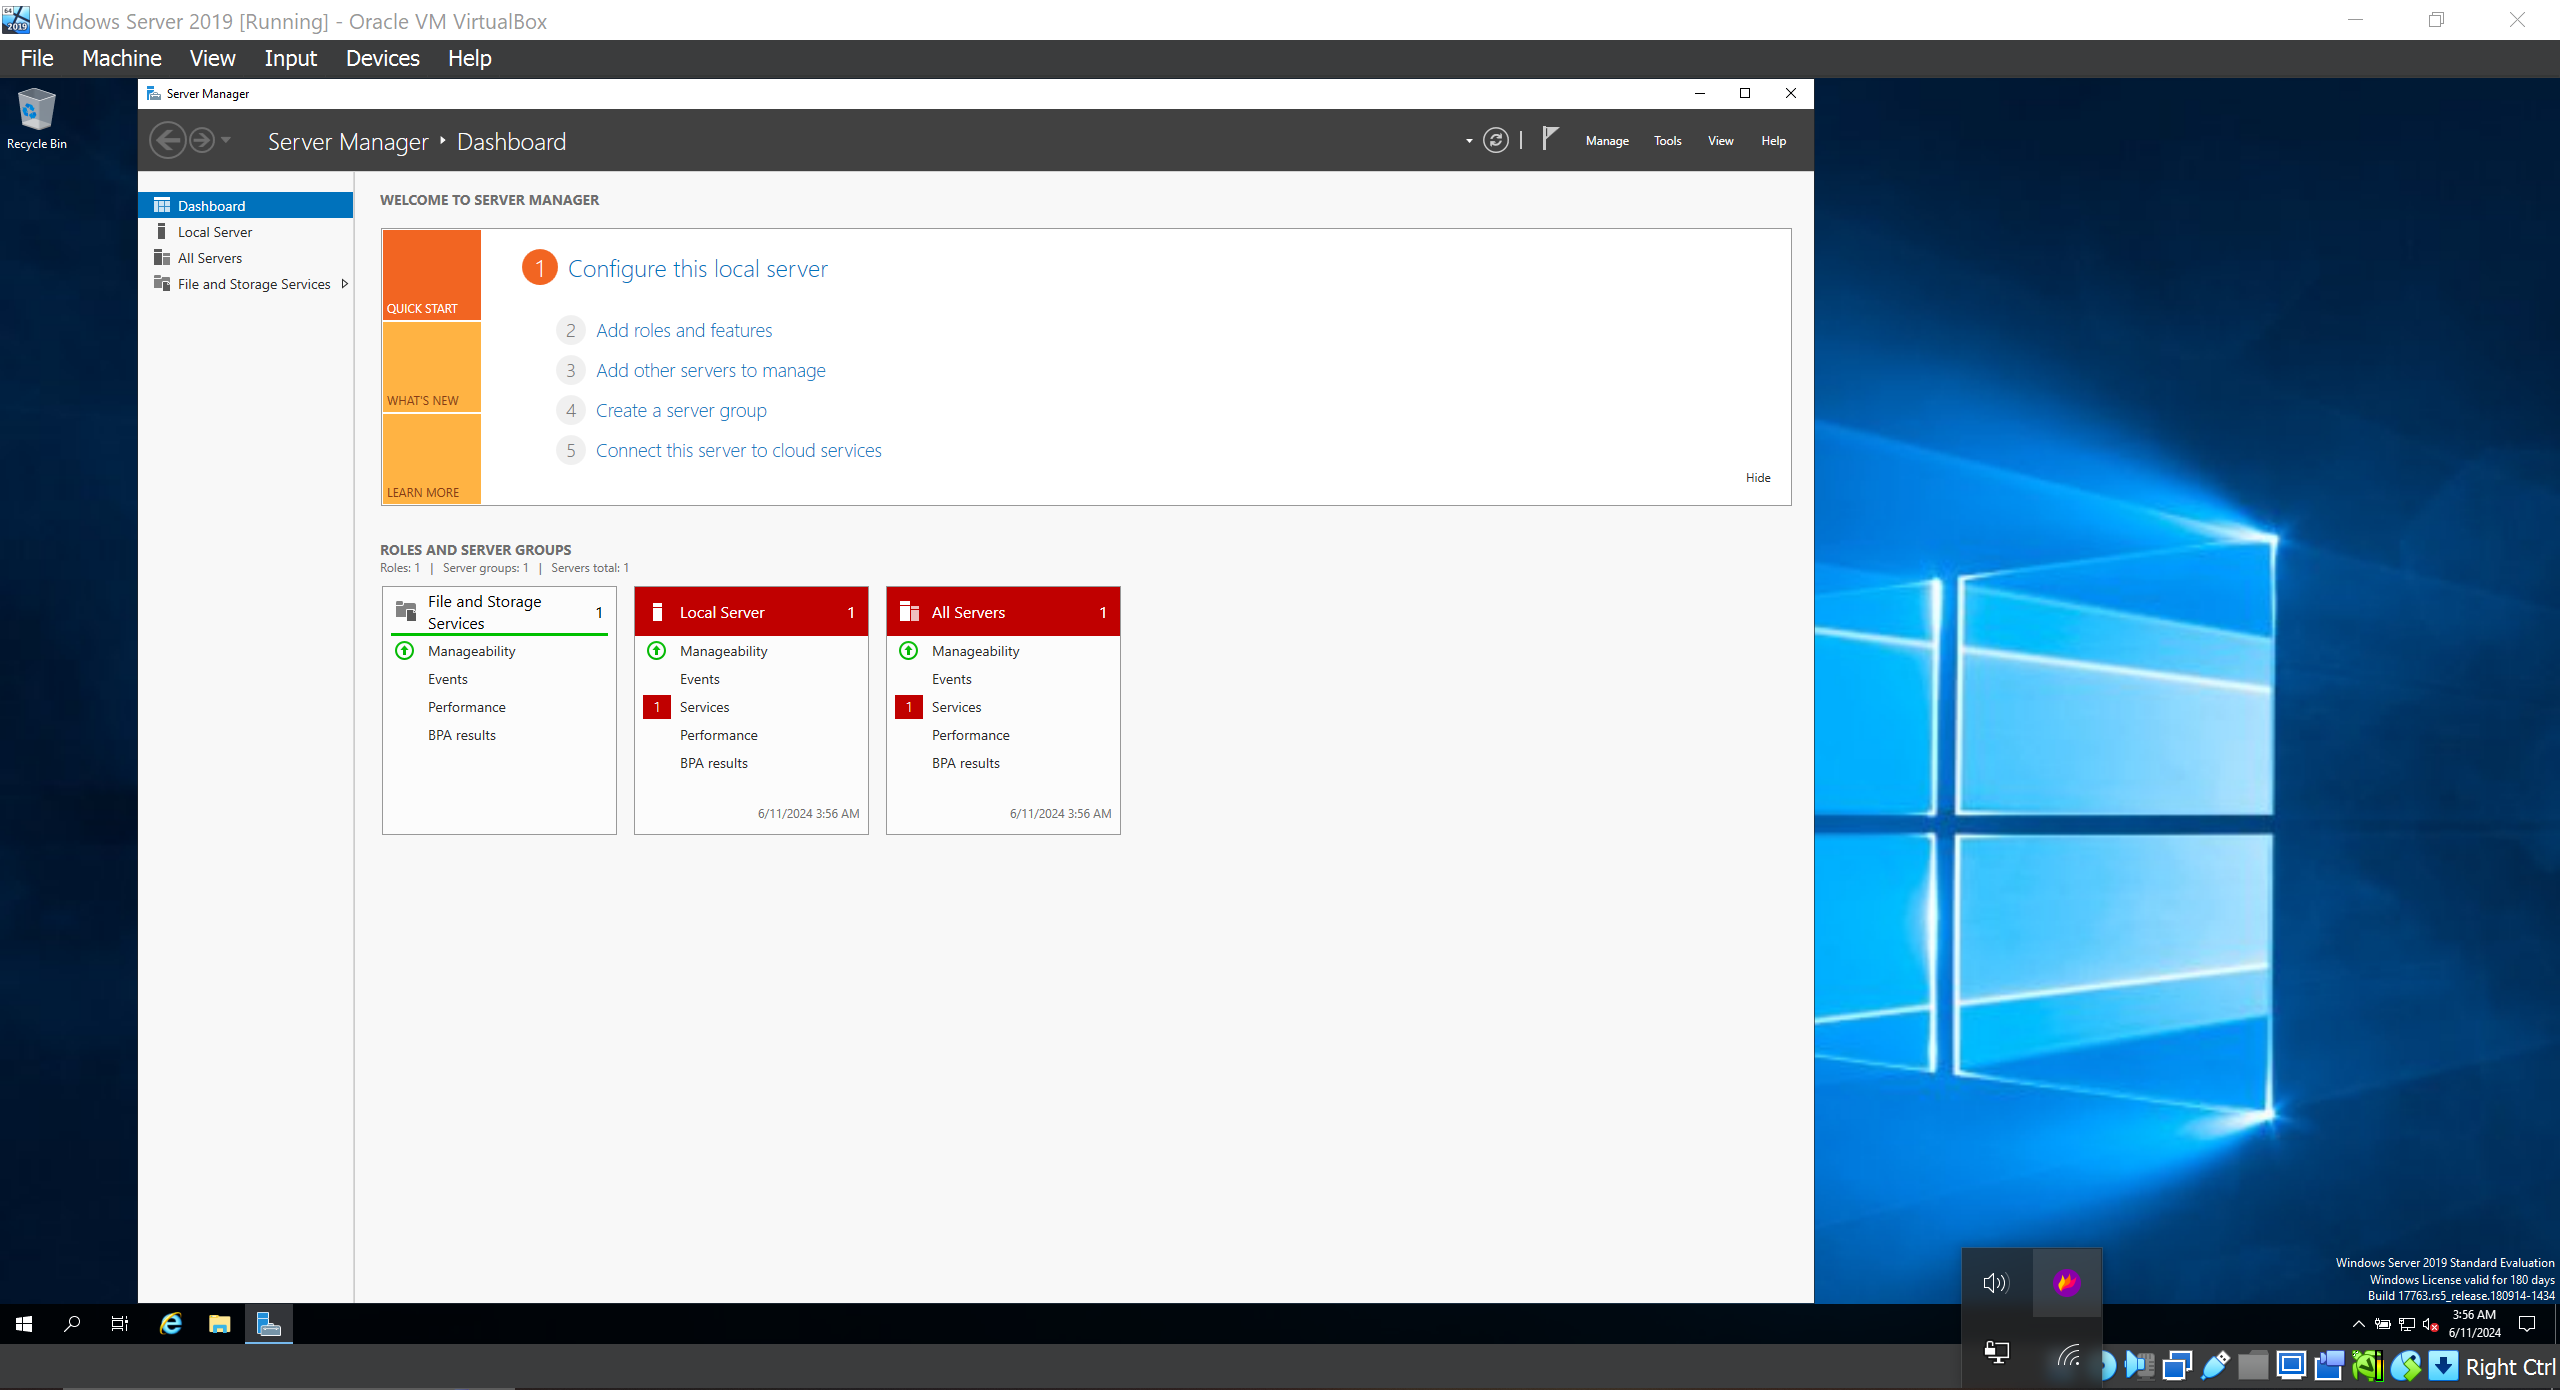Click red Services alert badge in All Servers tile
The height and width of the screenshot is (1390, 2560).
pyautogui.click(x=909, y=707)
